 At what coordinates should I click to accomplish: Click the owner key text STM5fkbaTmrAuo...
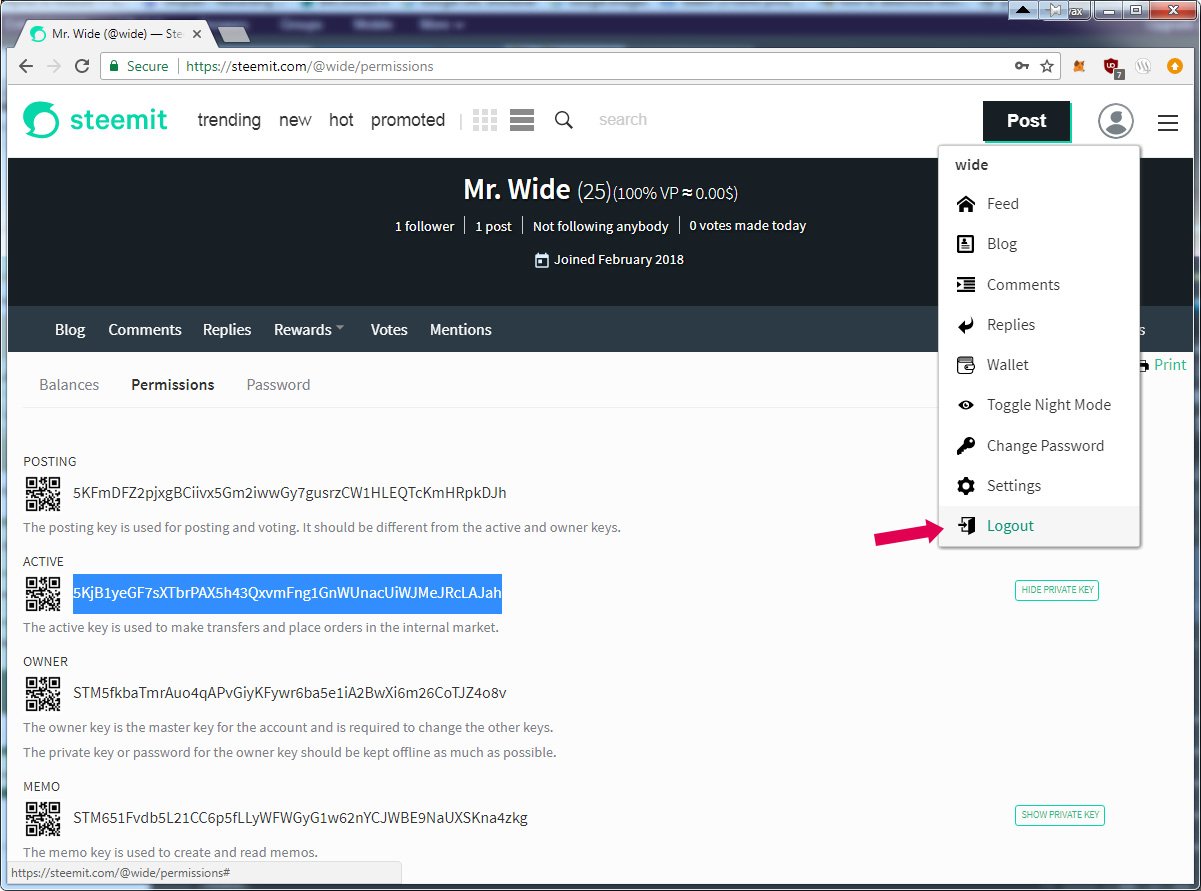[x=290, y=693]
